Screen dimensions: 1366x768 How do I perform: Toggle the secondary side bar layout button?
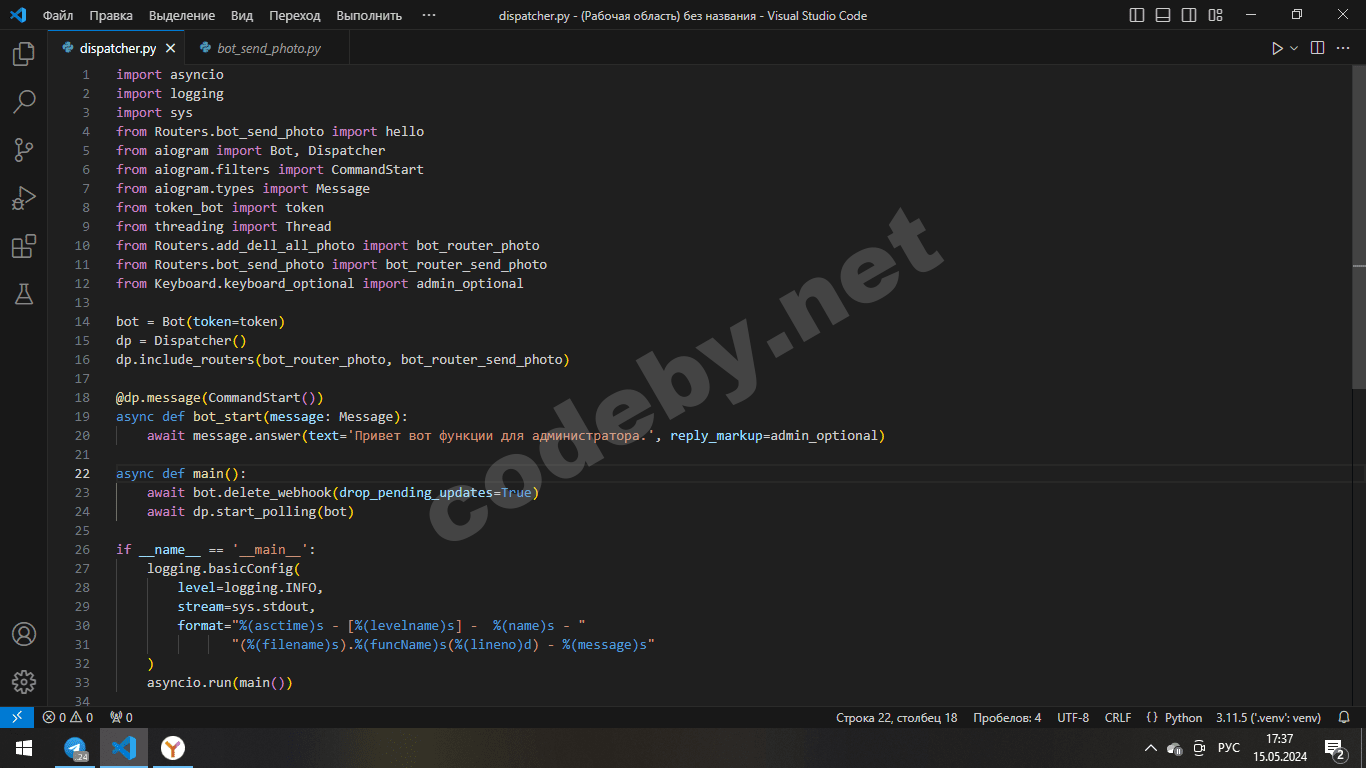click(1189, 15)
